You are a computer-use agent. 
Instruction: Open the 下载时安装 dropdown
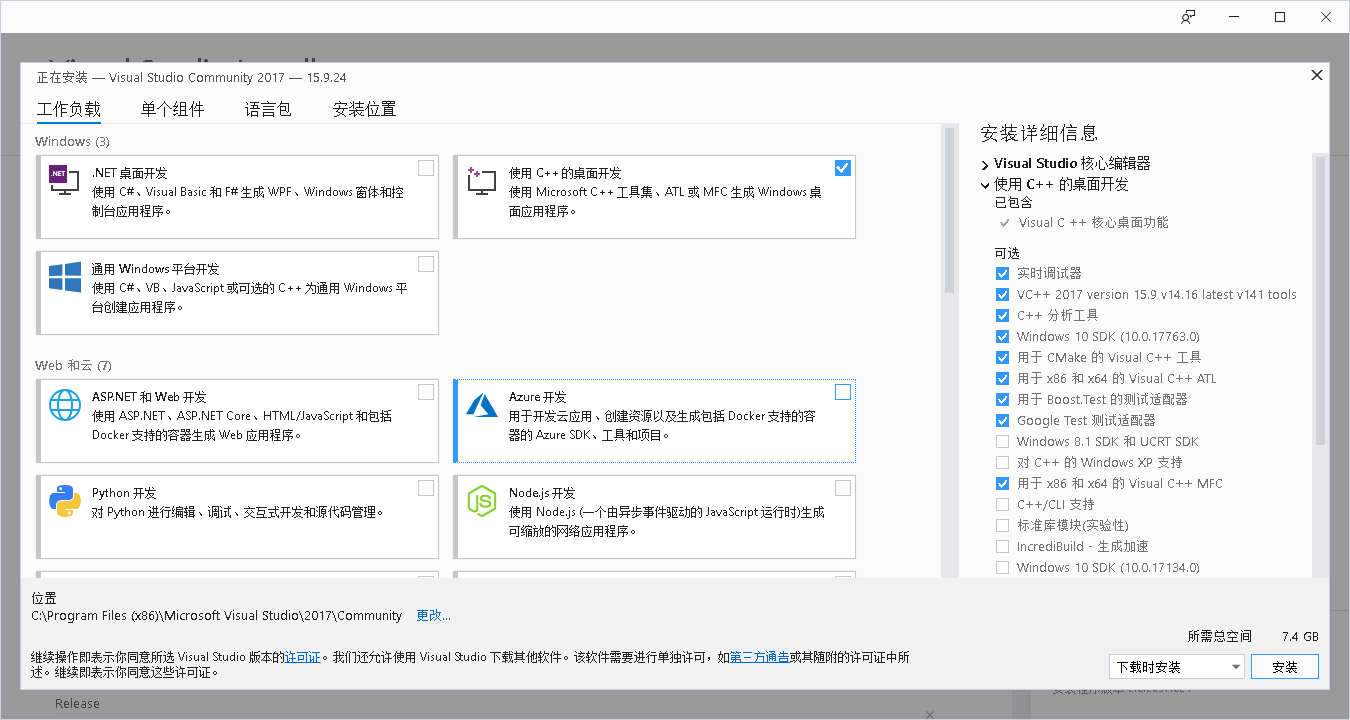(1177, 667)
